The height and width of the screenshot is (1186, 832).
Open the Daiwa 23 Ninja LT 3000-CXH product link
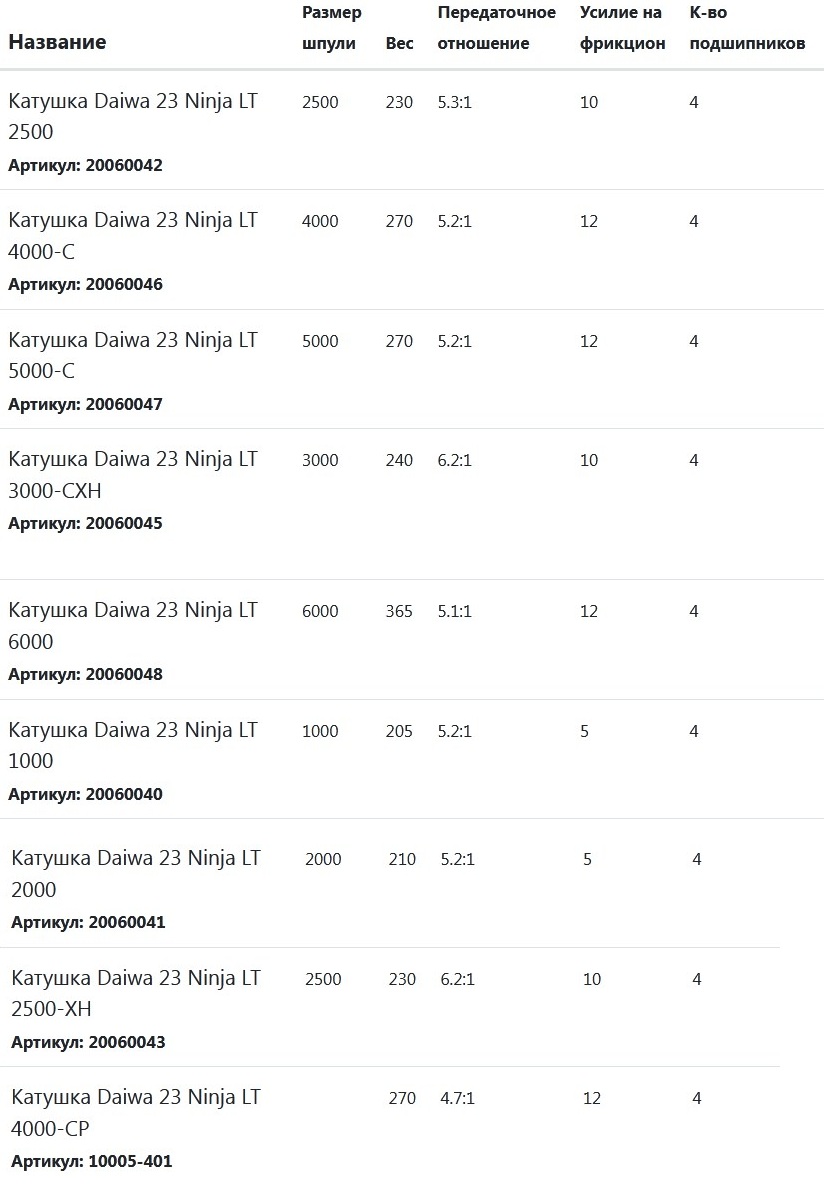(x=132, y=474)
